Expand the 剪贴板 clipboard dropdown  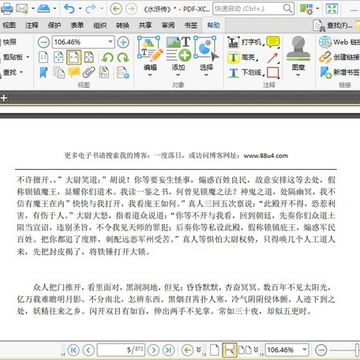27,57
